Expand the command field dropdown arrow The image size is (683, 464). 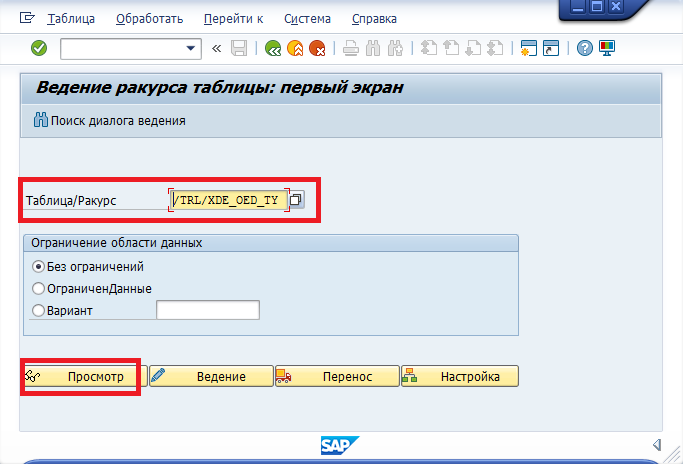(192, 48)
